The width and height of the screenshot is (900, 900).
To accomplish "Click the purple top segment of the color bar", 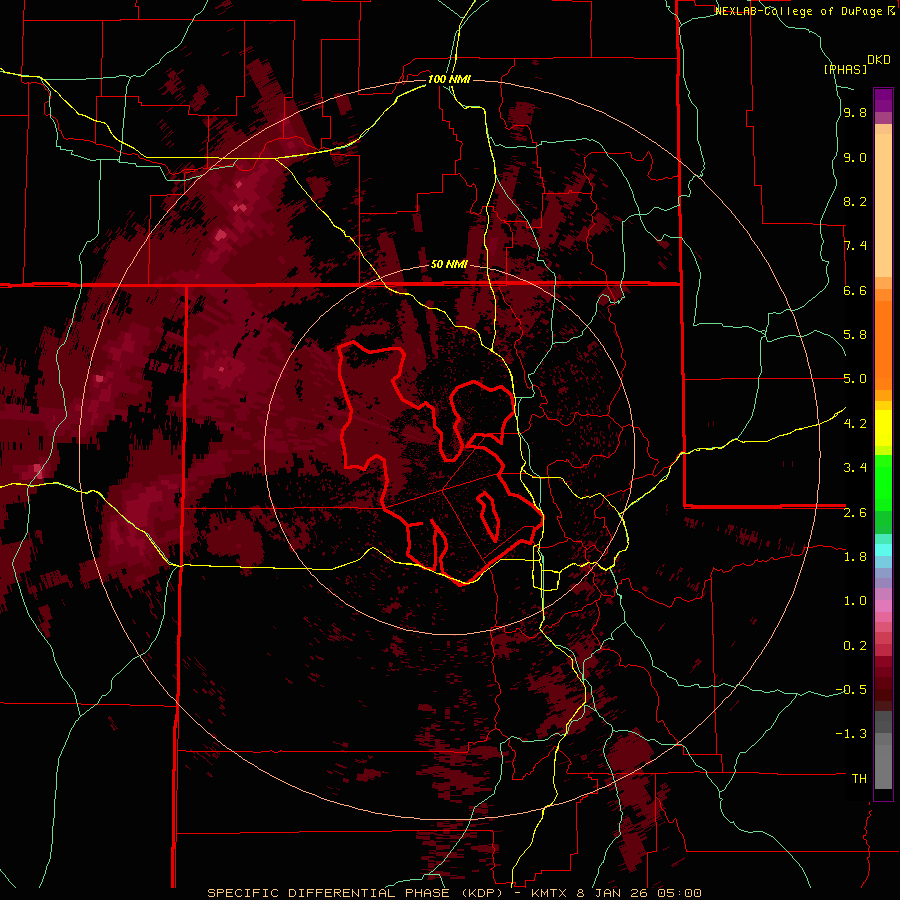I will pos(883,100).
